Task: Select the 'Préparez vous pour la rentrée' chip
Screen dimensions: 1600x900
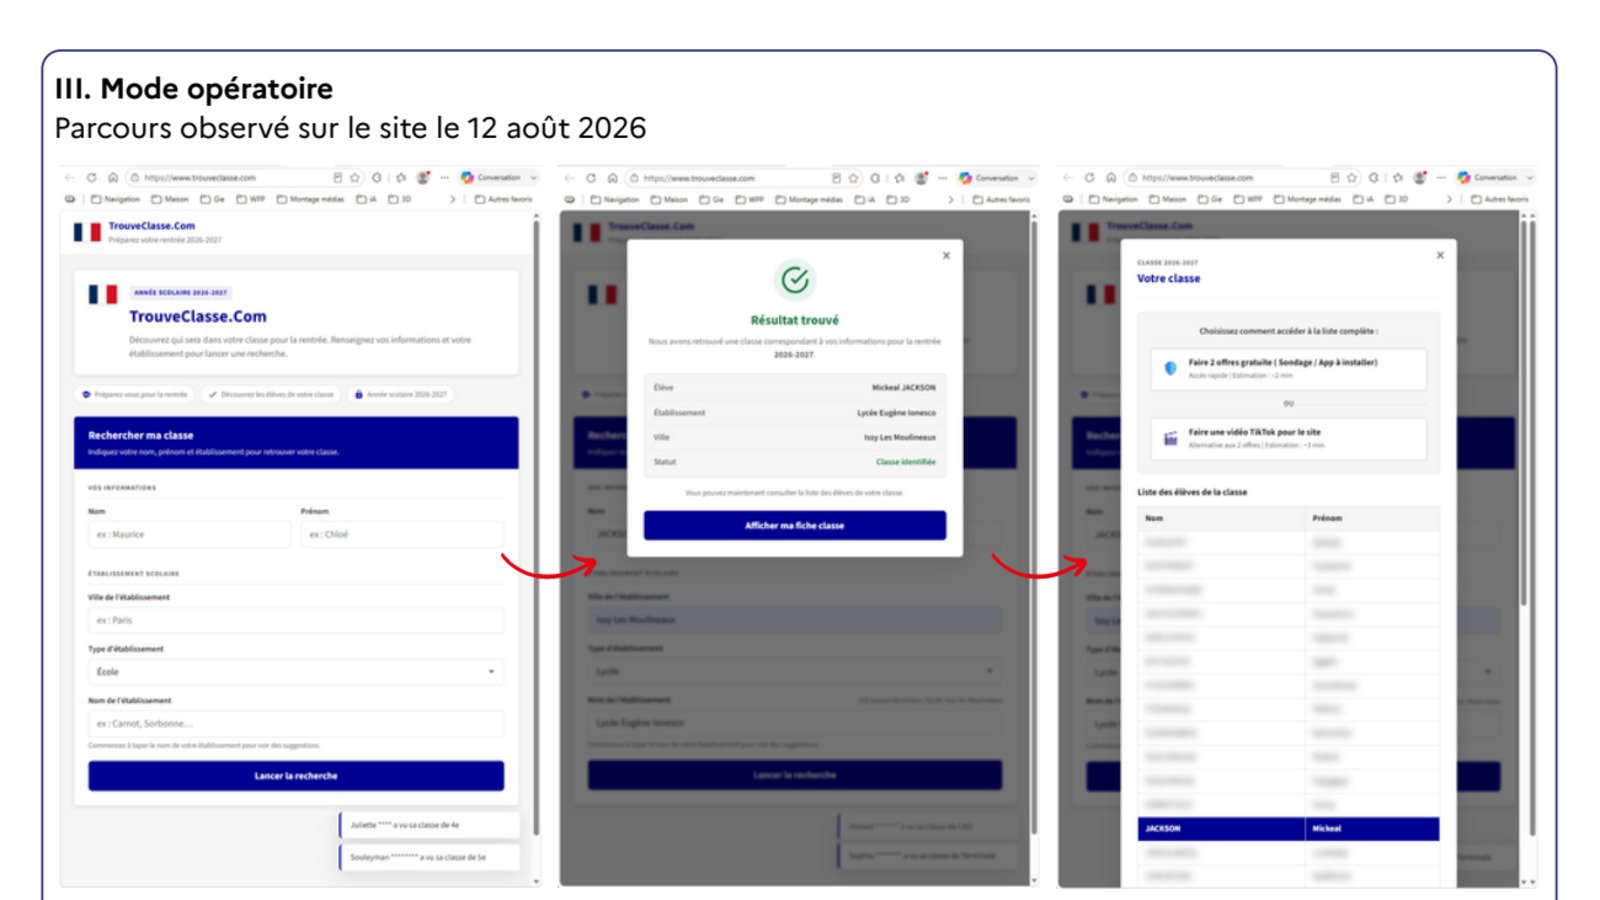Action: (x=135, y=394)
